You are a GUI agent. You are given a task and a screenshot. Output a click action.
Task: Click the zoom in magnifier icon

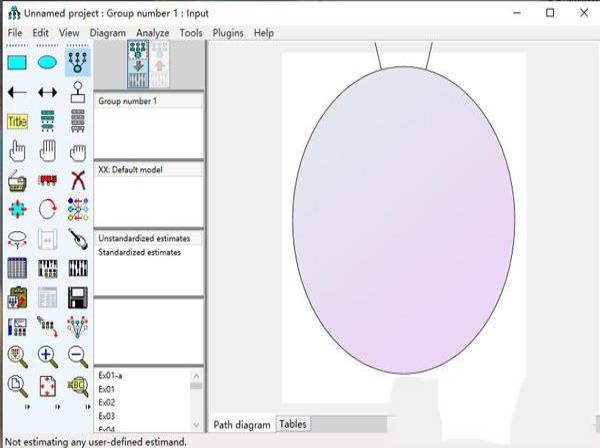coord(47,355)
